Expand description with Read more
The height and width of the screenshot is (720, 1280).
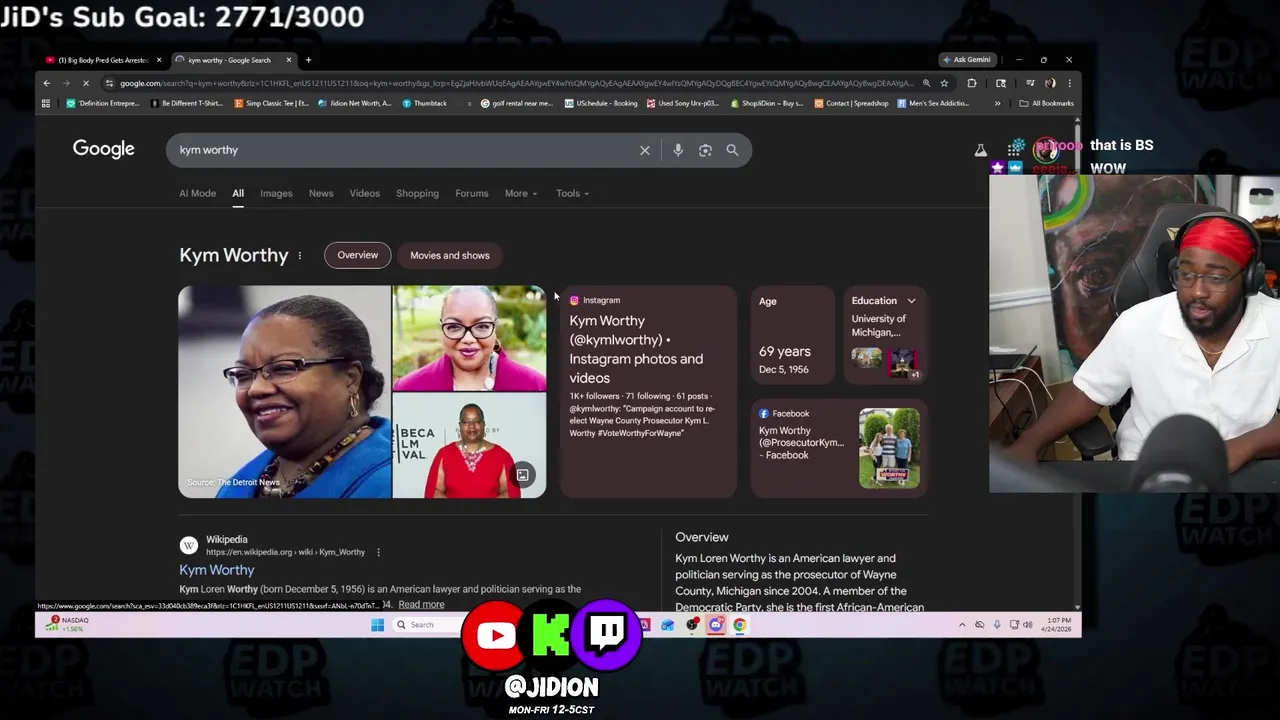tap(421, 605)
